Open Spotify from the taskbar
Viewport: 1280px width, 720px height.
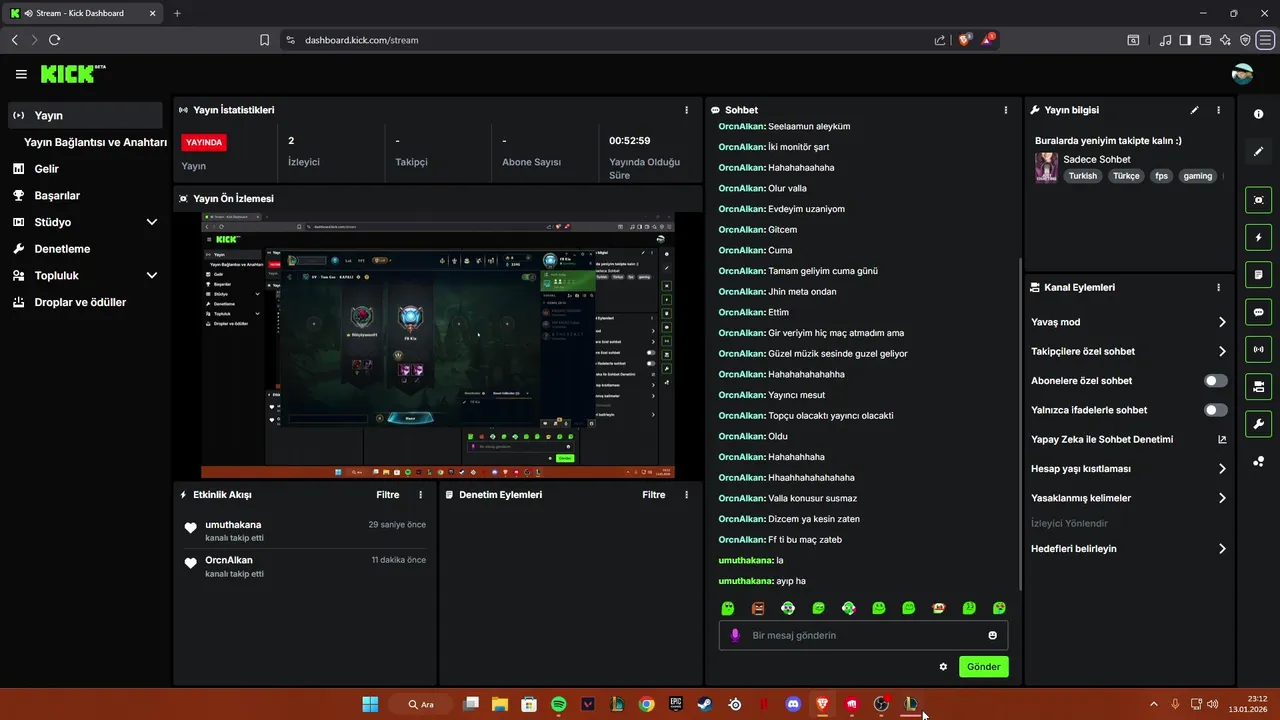(559, 704)
